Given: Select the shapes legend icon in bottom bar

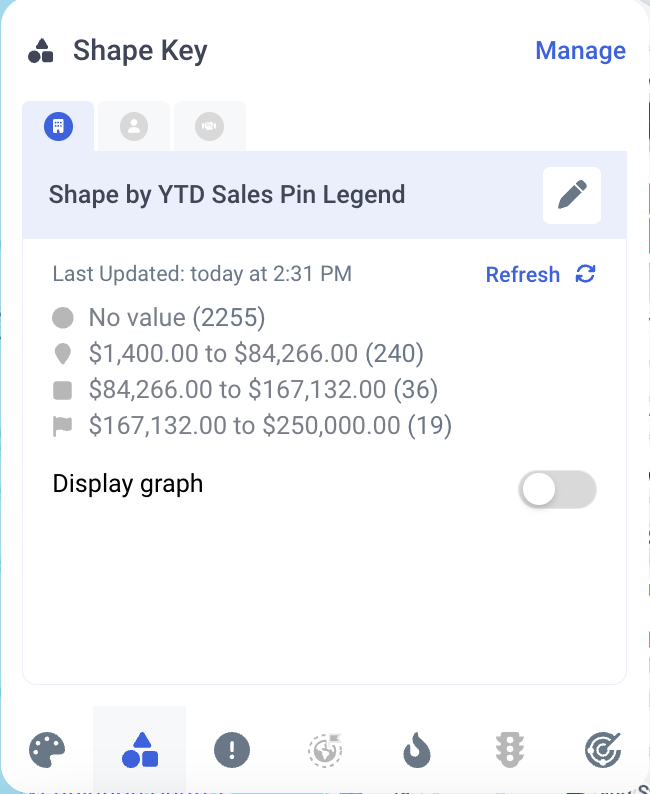Looking at the screenshot, I should pyautogui.click(x=140, y=749).
